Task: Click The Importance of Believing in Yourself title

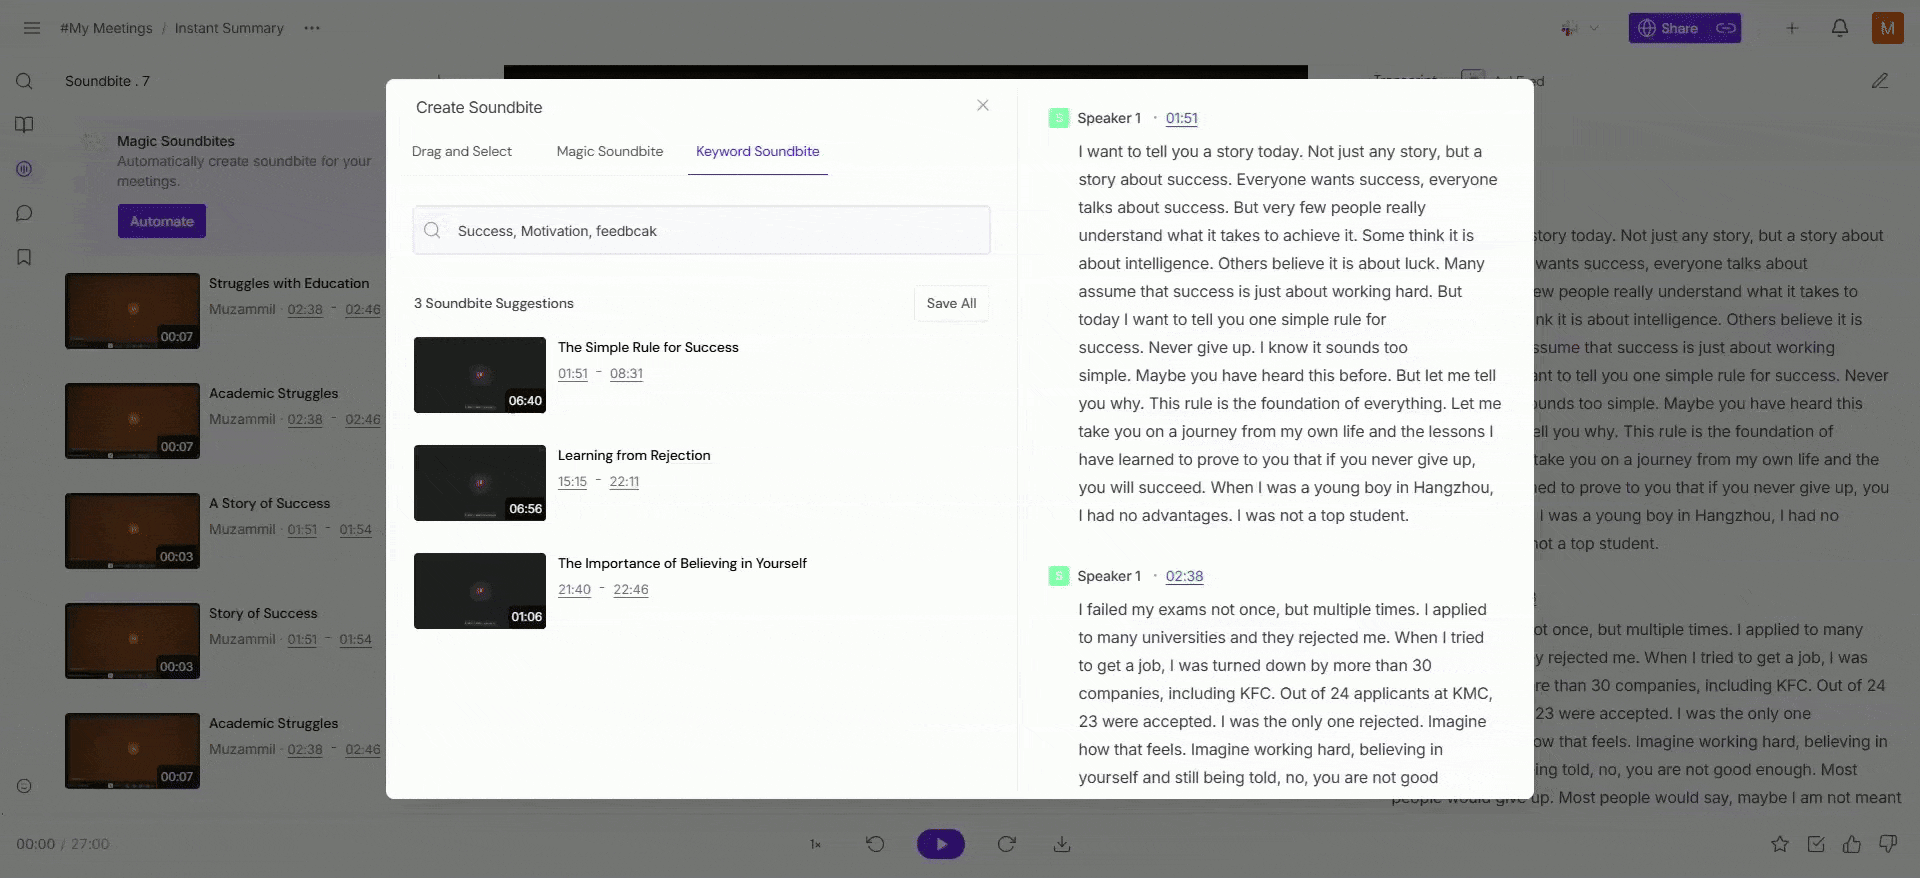Action: [682, 563]
